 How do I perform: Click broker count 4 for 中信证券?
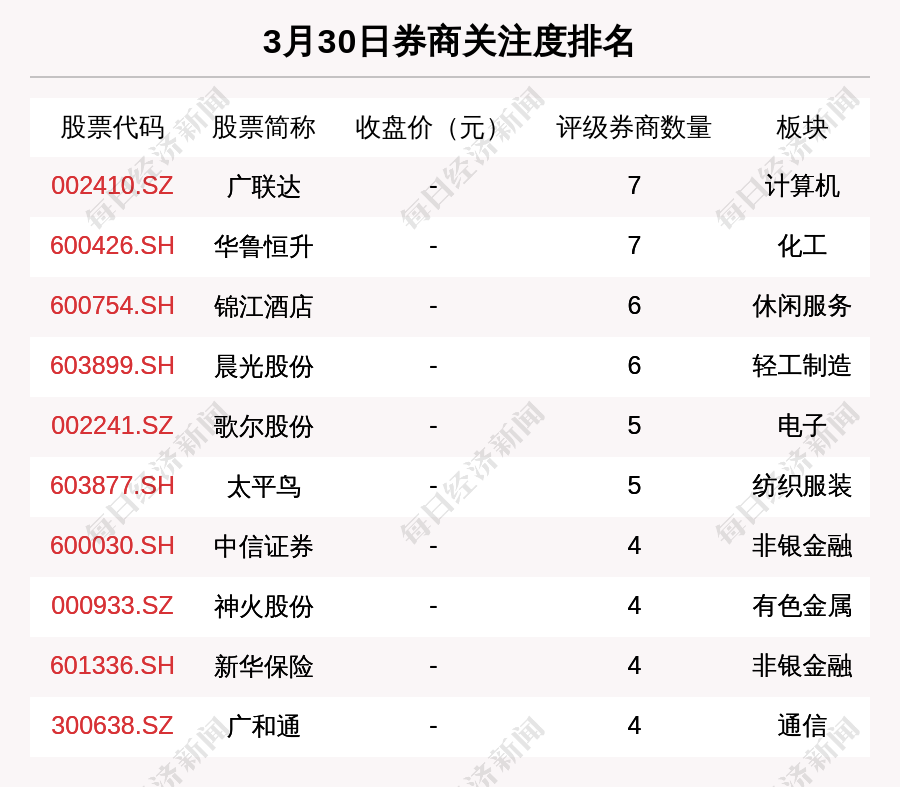pos(634,545)
